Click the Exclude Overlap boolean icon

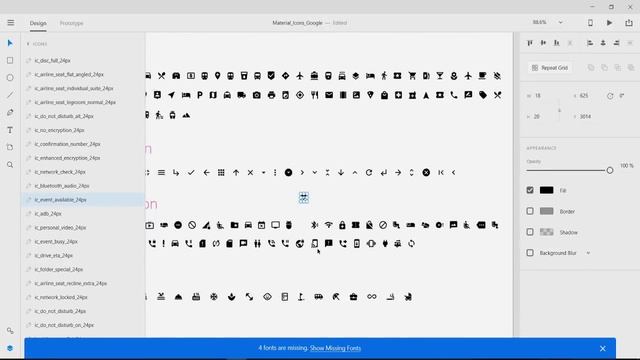631,68
